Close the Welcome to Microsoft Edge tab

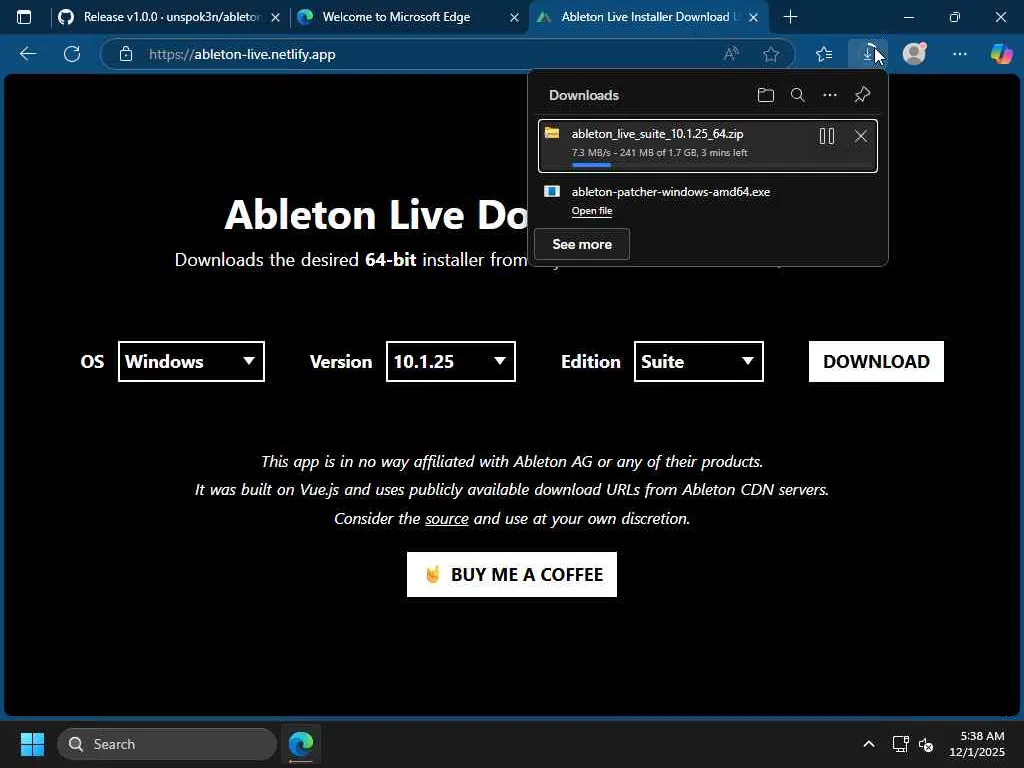click(x=515, y=18)
